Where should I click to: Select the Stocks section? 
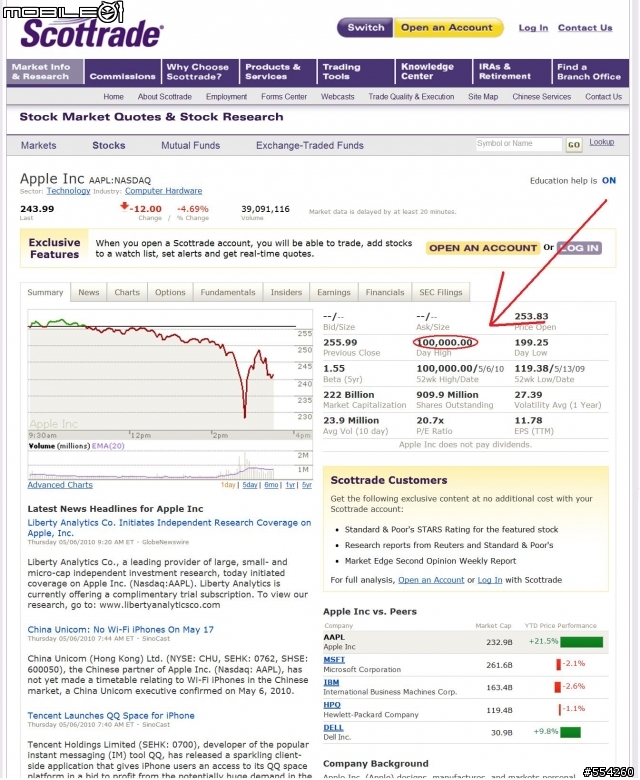point(108,145)
